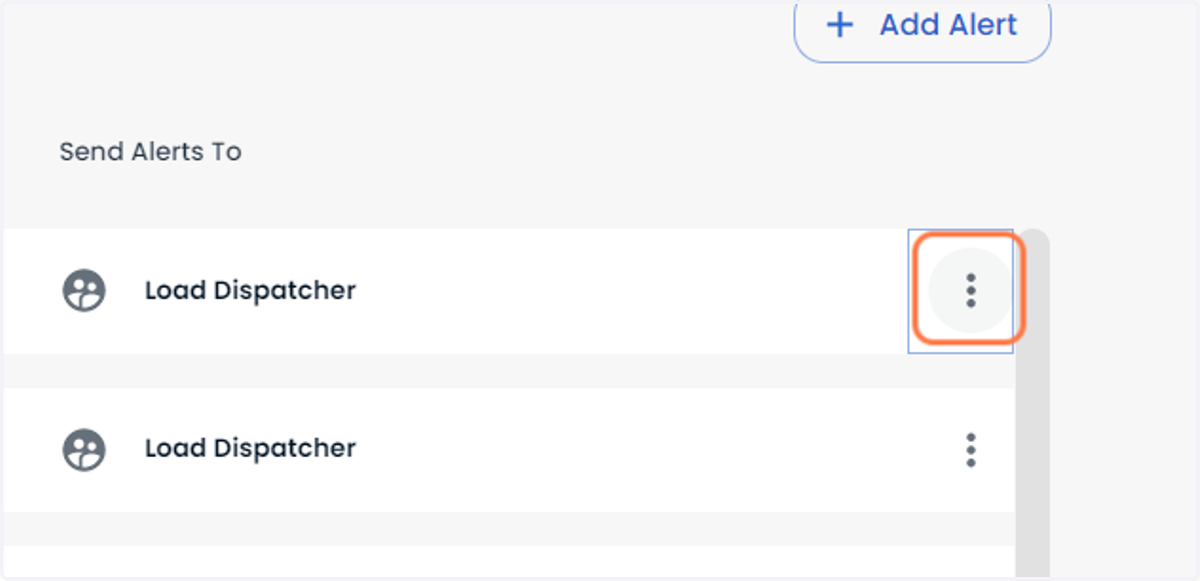This screenshot has height=581, width=1200.
Task: Click the people avatar beside the bottom Load Dispatcher
Action: (x=84, y=449)
